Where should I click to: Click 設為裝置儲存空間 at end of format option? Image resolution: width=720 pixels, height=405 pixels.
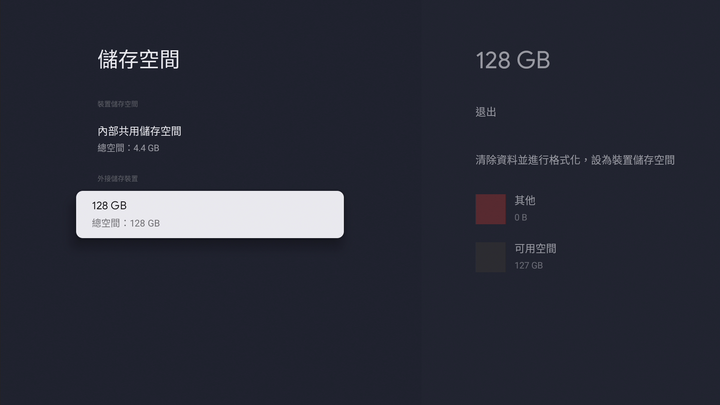[633, 160]
